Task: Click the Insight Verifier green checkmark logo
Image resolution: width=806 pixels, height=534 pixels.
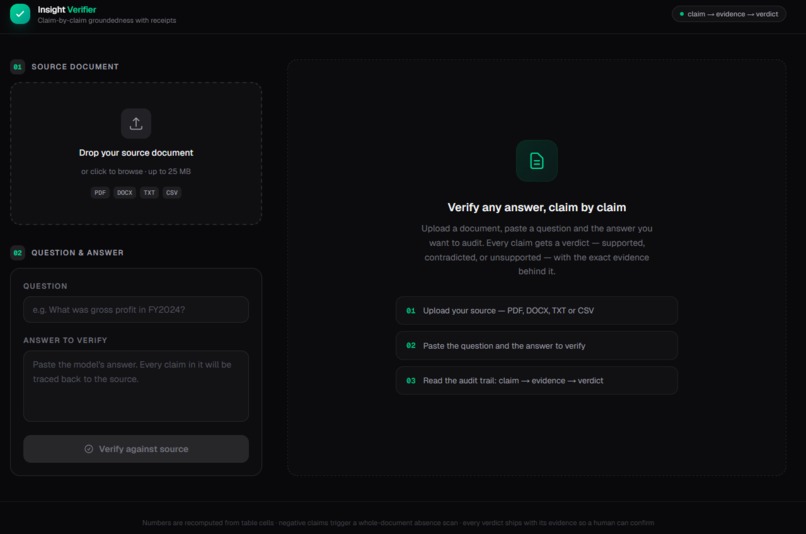Action: [20, 14]
